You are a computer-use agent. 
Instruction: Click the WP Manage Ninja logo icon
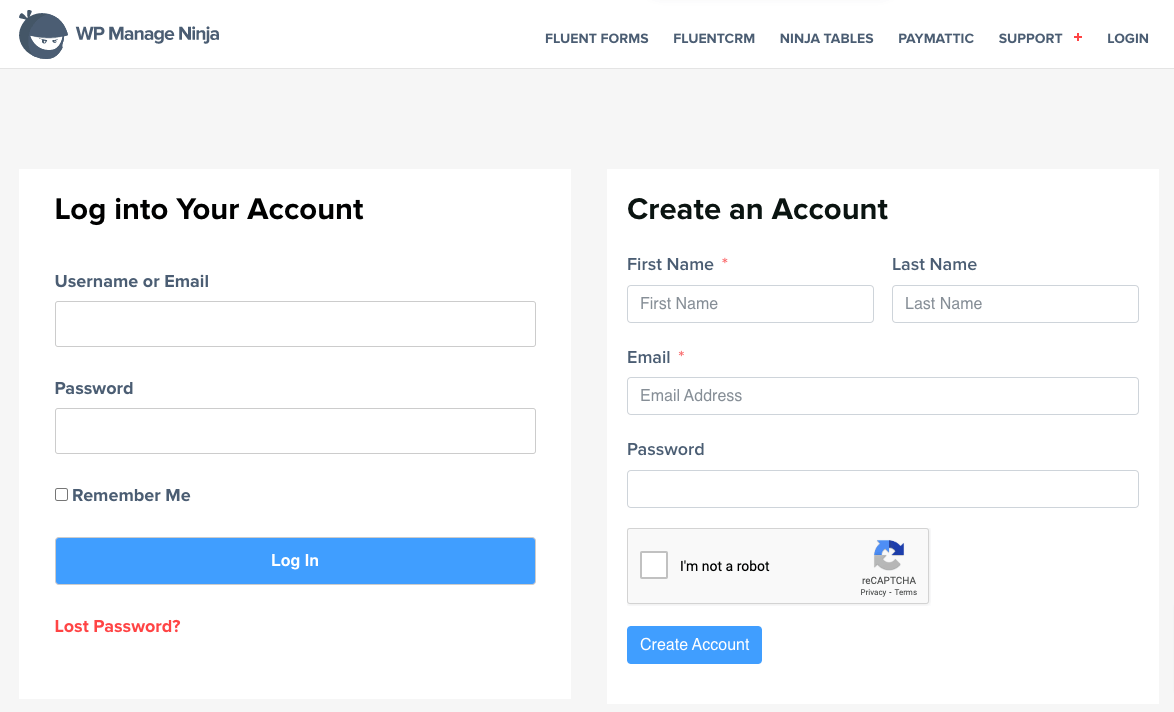pyautogui.click(x=43, y=35)
